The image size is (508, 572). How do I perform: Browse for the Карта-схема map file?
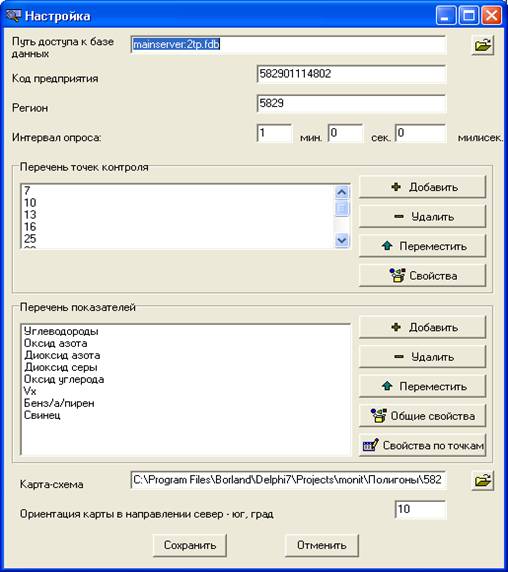(x=482, y=480)
